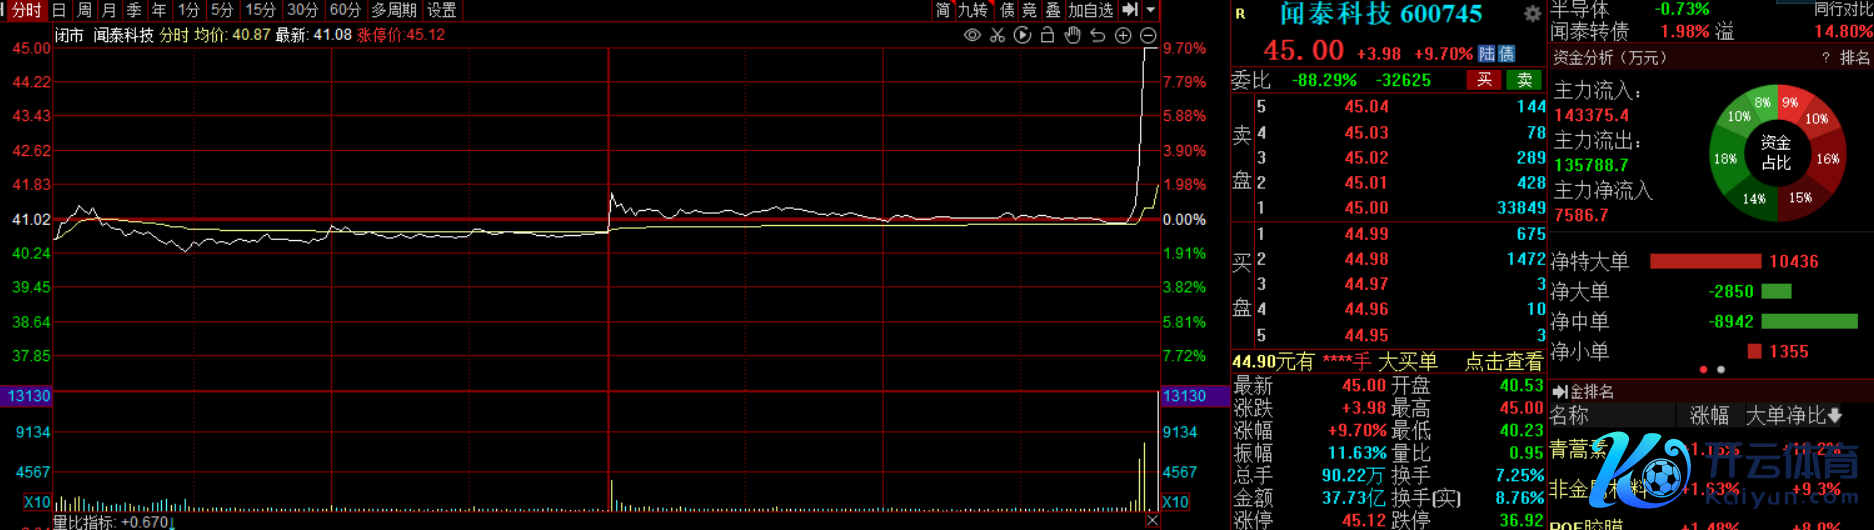Screen dimensions: 1874x530
Task: Toggle the 叠 overlay option
Action: pos(1052,10)
